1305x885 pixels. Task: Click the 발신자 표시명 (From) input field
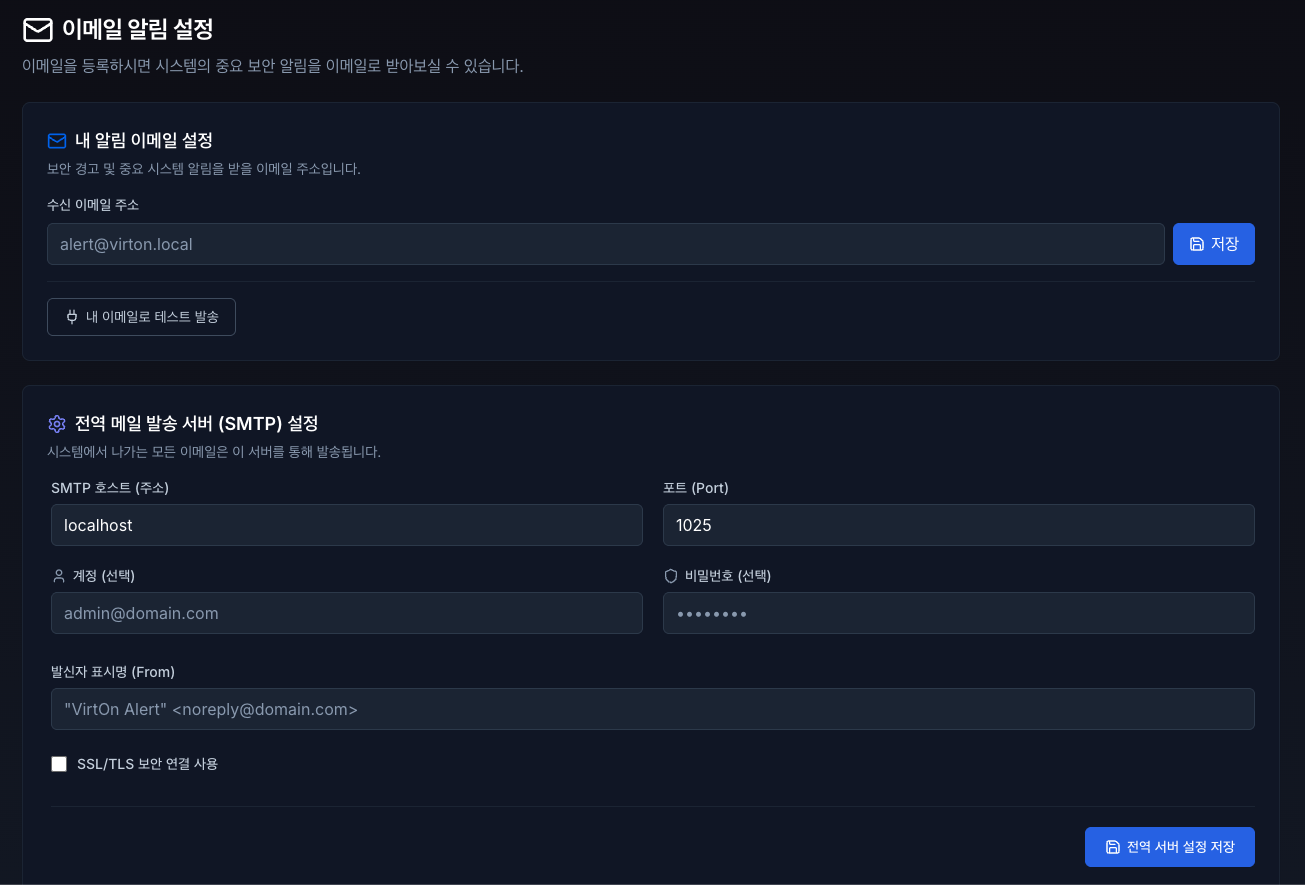coord(652,709)
